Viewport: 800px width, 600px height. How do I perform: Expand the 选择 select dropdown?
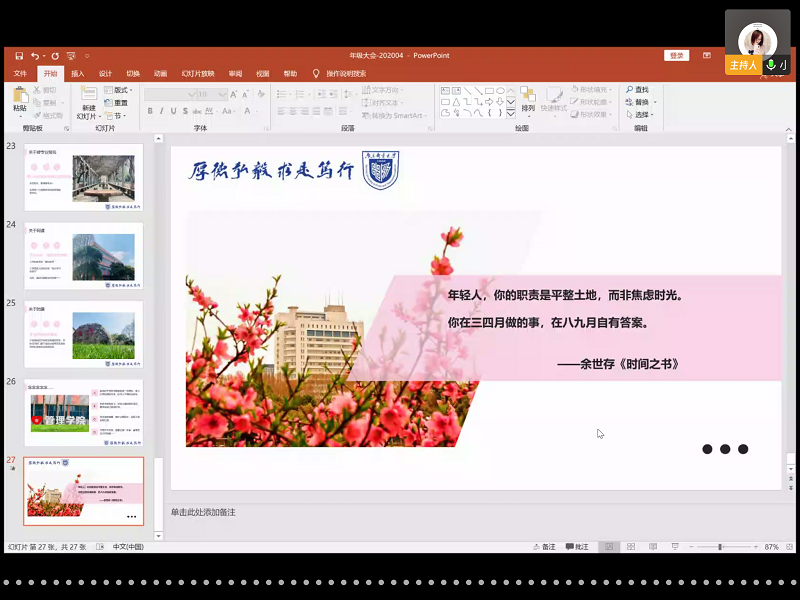(x=640, y=115)
